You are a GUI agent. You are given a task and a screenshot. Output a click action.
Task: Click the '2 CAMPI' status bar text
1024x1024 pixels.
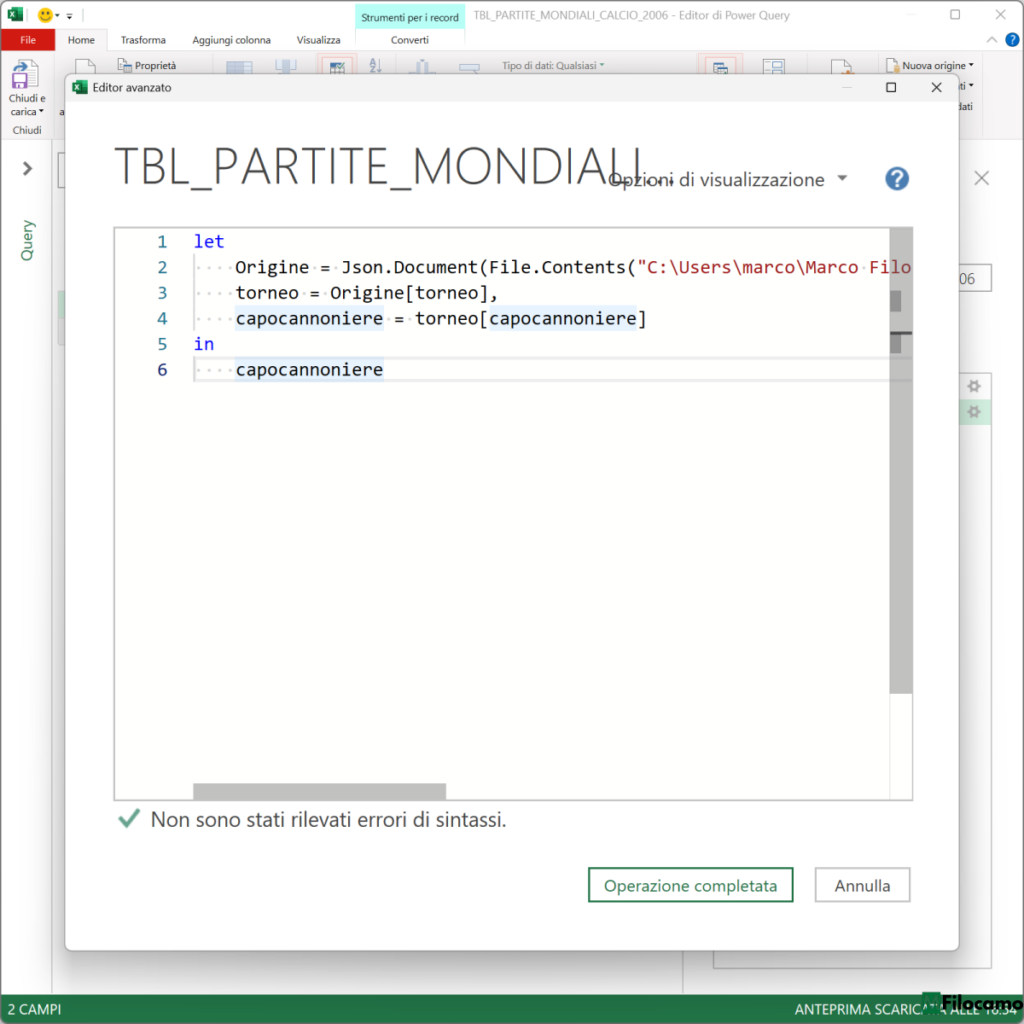35,1009
